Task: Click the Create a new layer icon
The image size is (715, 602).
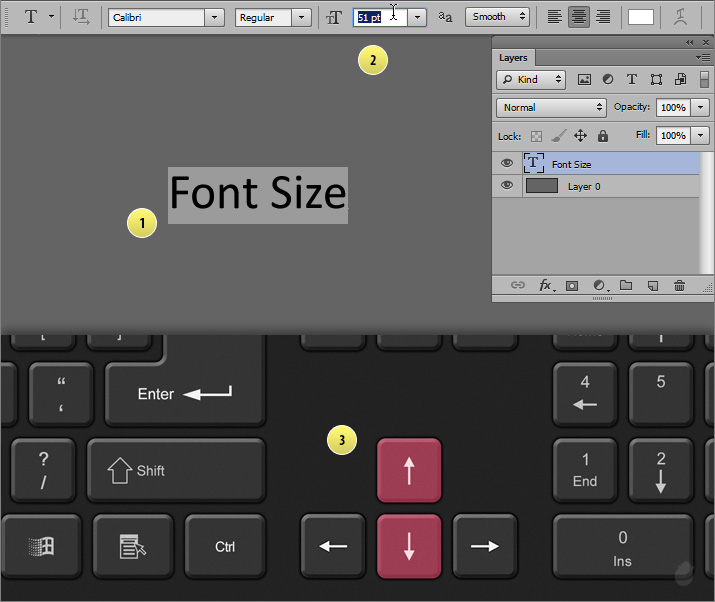Action: point(653,285)
